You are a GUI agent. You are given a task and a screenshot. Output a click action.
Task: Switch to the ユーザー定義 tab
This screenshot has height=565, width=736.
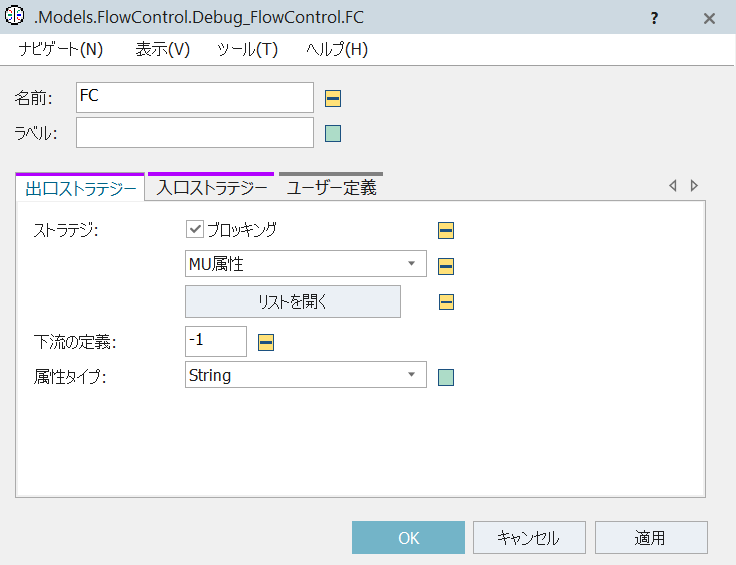coord(331,188)
